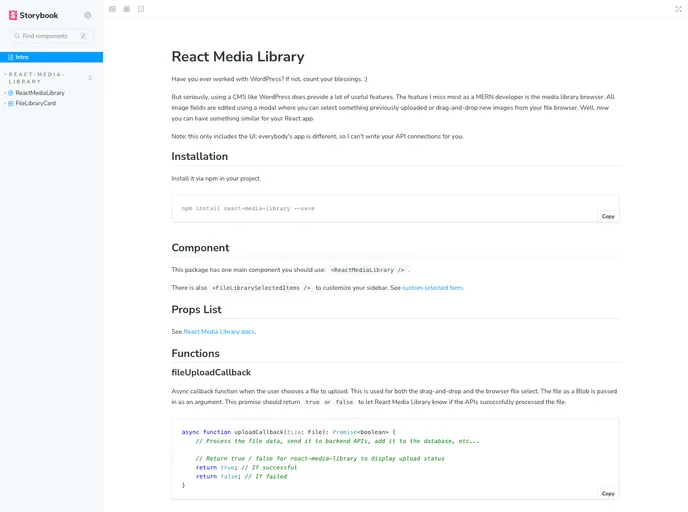Open the Storybook settings gear menu
This screenshot has width=688, height=512.
(x=88, y=15)
